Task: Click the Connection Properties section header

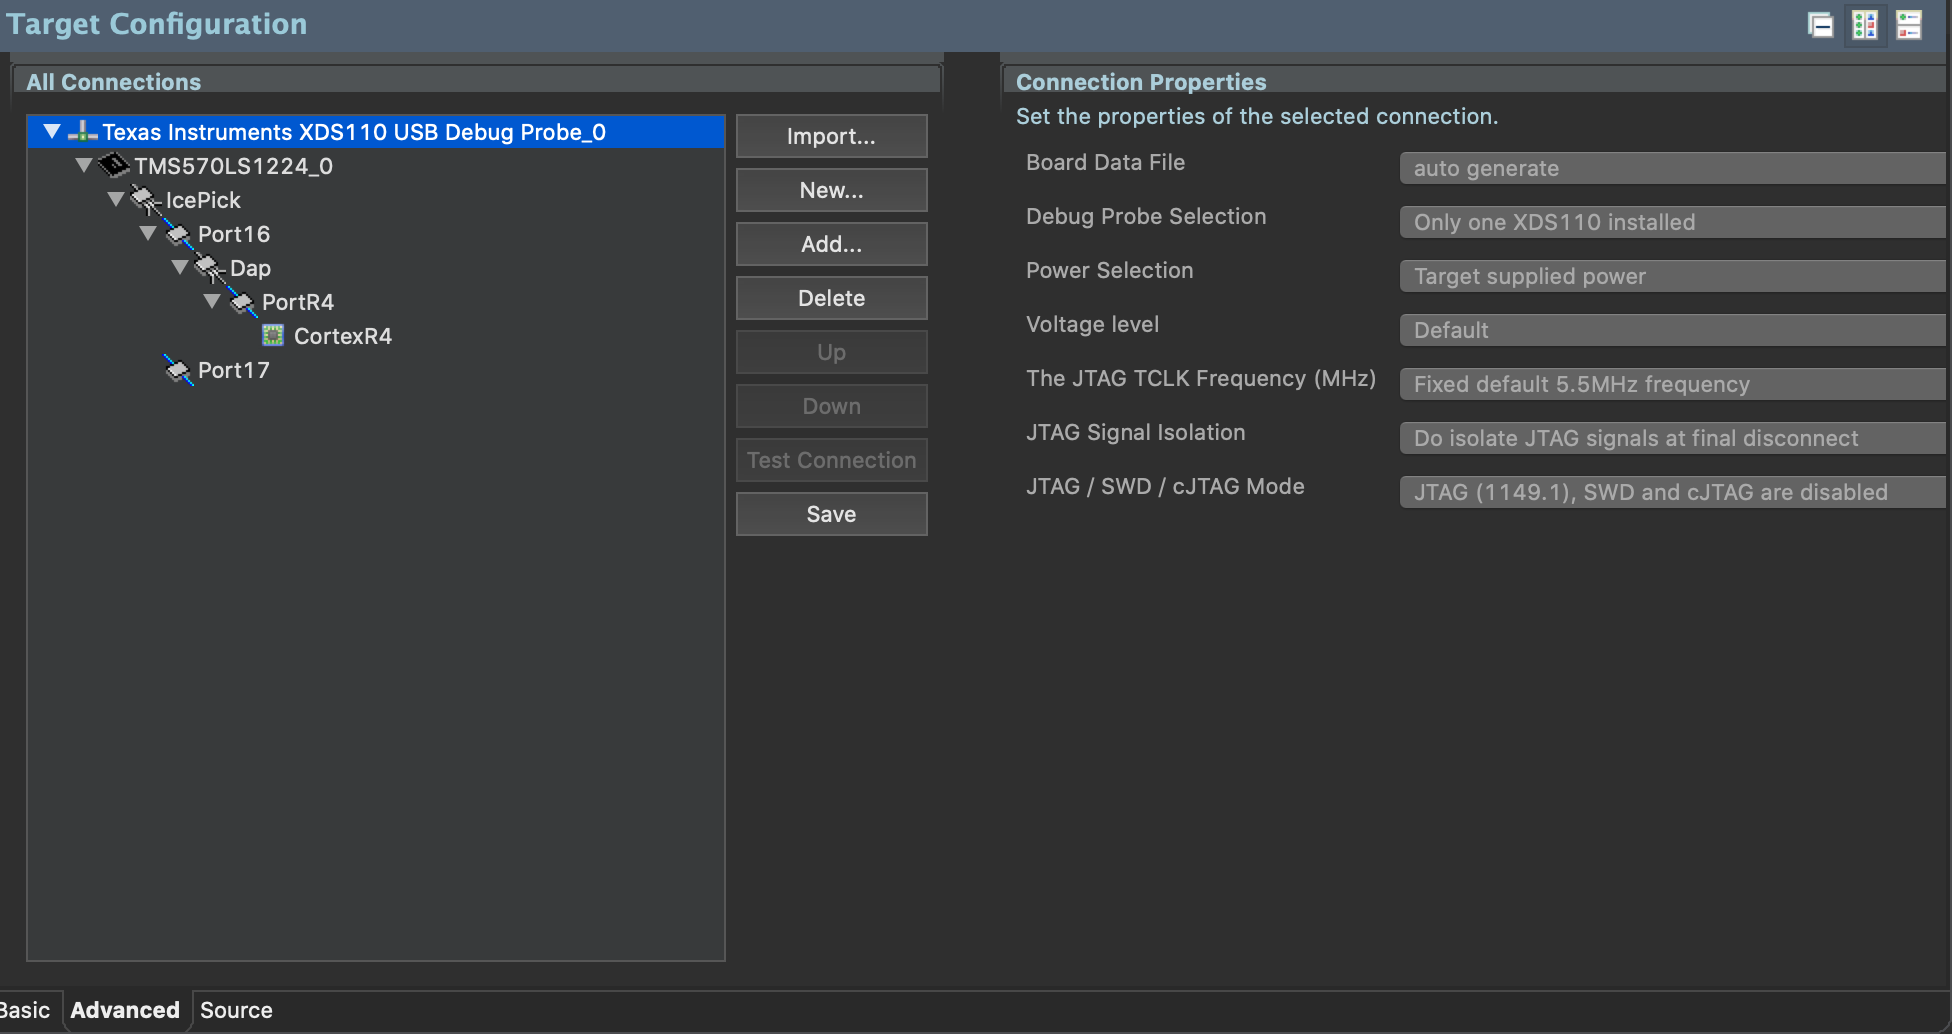Action: tap(1141, 82)
